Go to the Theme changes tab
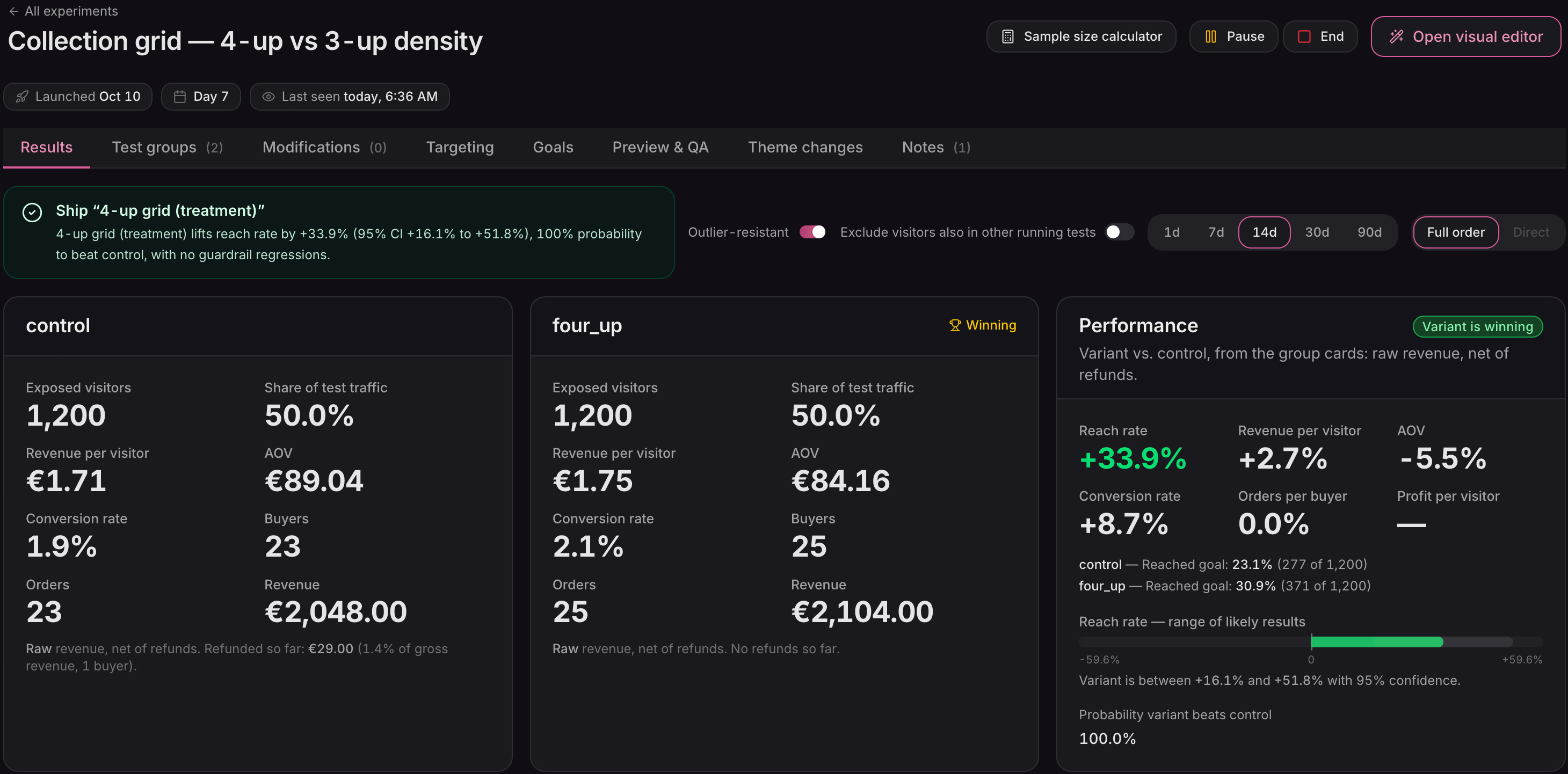 click(805, 147)
